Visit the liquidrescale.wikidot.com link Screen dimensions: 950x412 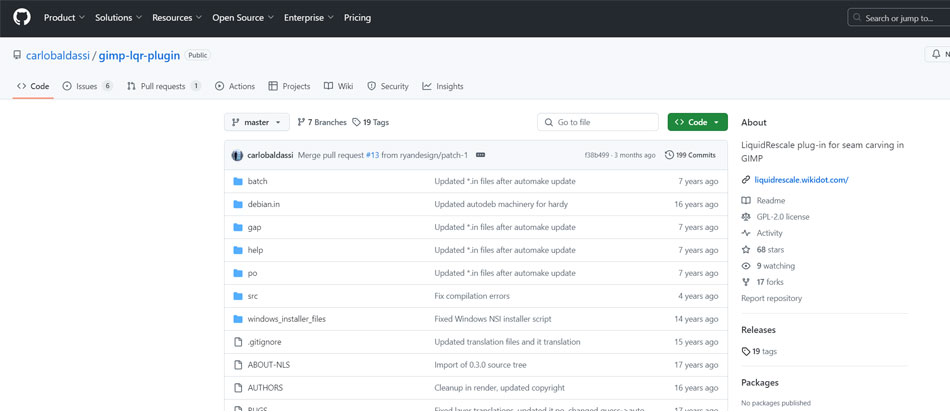pos(801,180)
